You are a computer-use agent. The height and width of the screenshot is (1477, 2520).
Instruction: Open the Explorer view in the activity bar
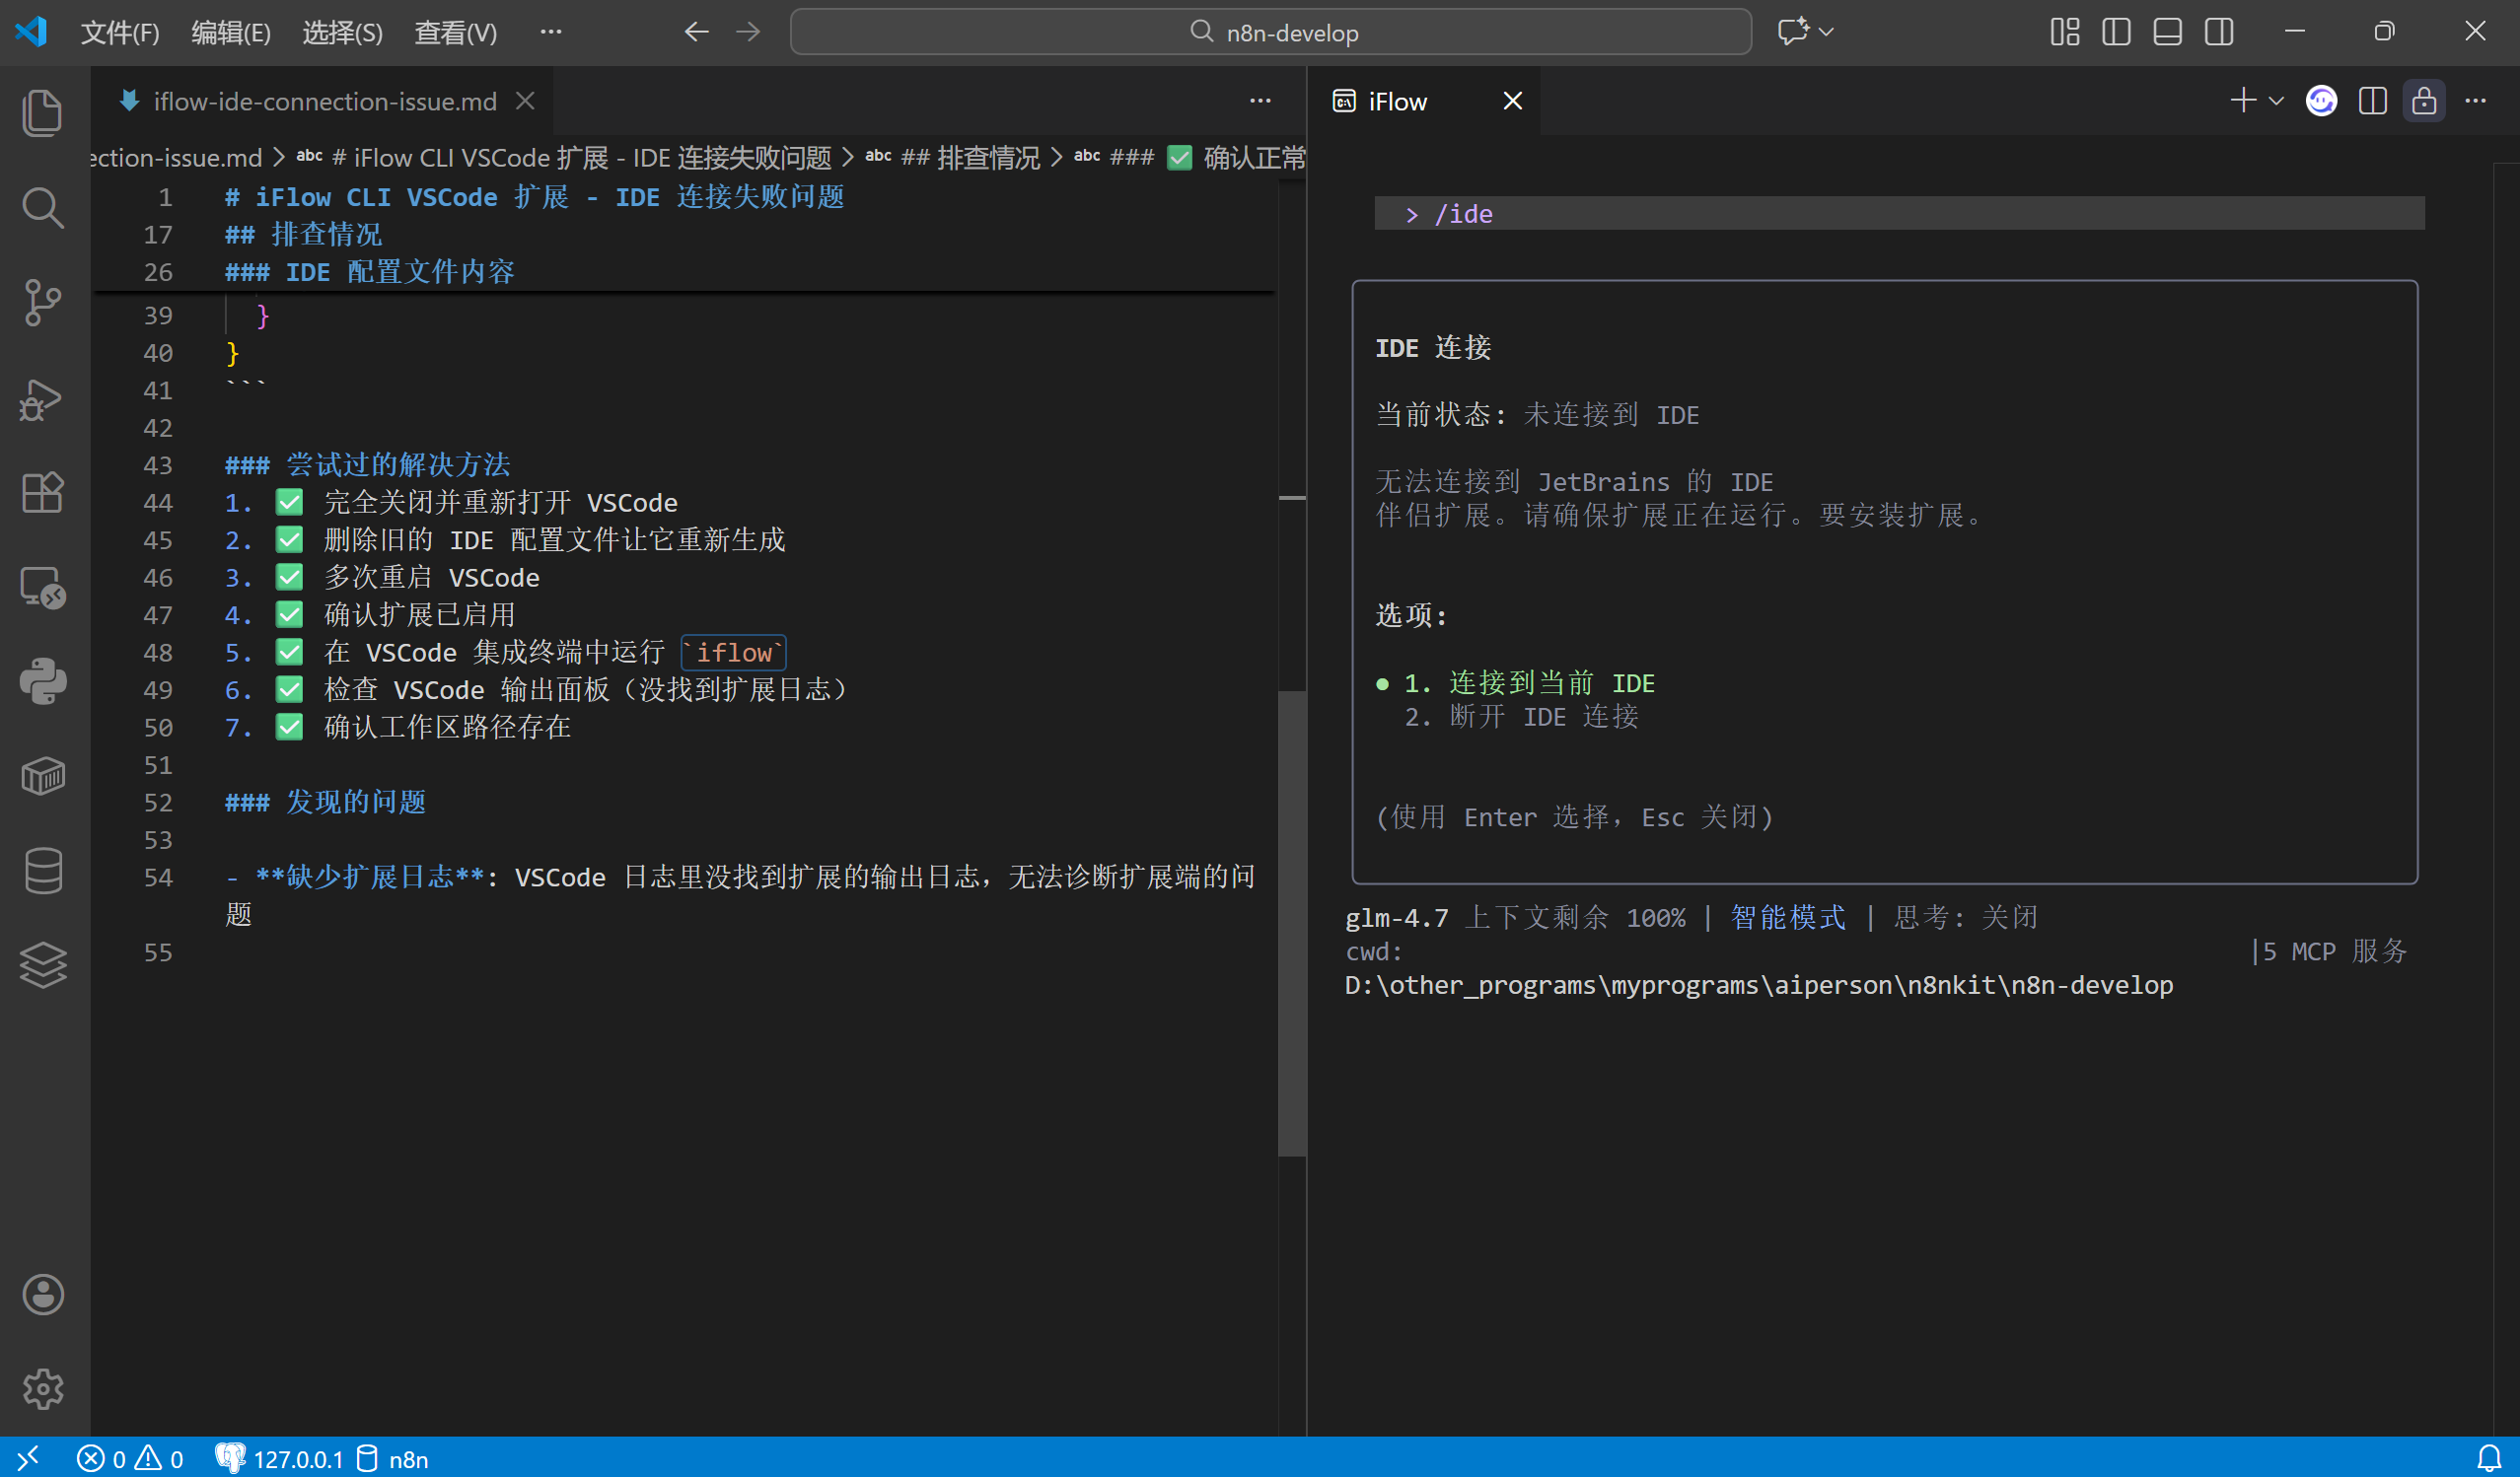point(42,112)
